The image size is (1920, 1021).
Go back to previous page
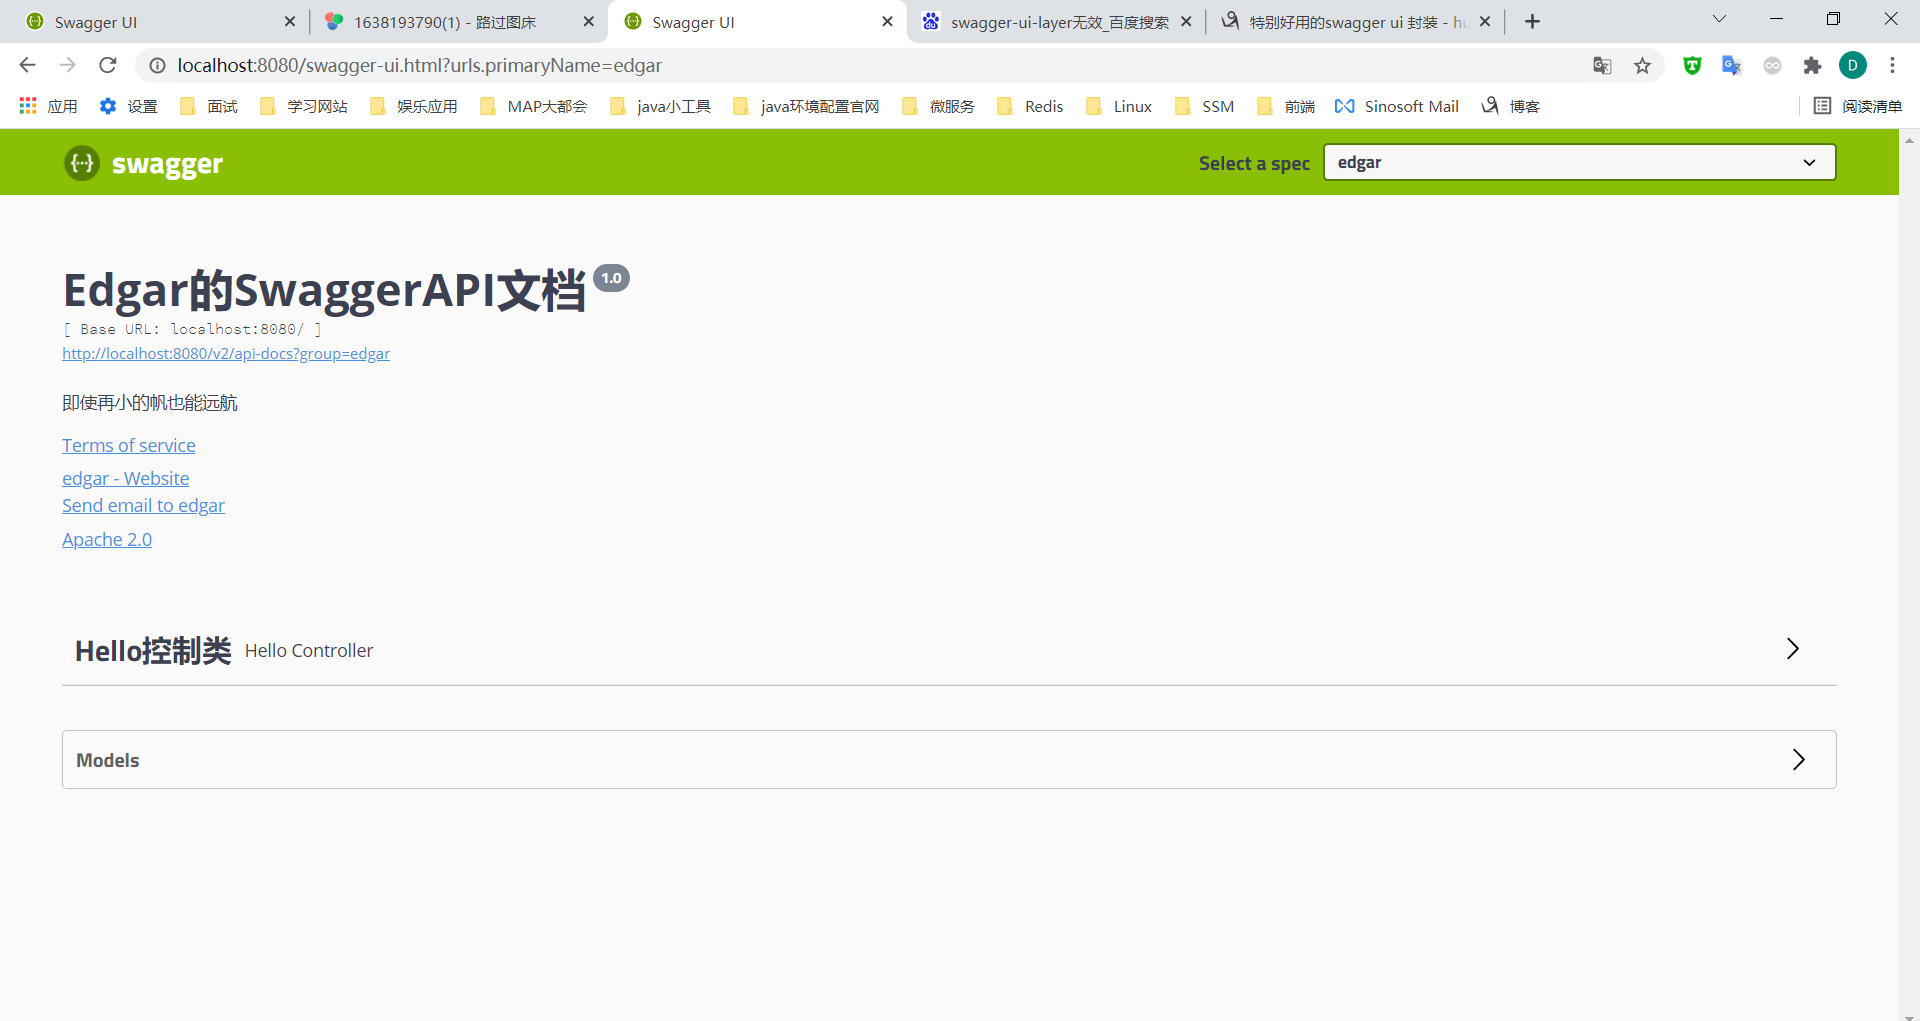(x=27, y=65)
